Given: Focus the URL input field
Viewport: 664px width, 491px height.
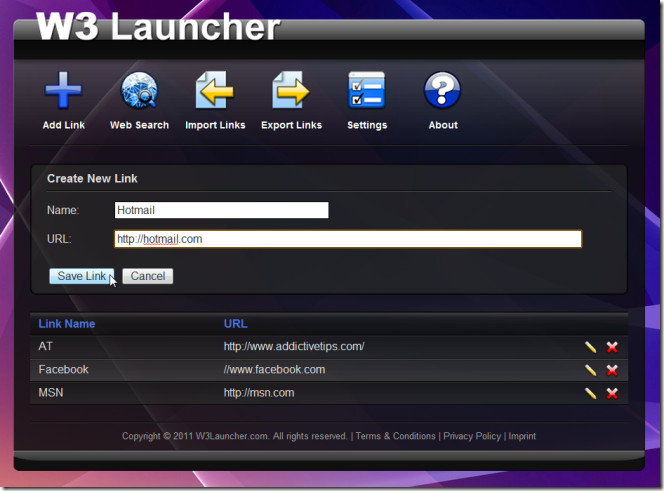Looking at the screenshot, I should click(348, 239).
